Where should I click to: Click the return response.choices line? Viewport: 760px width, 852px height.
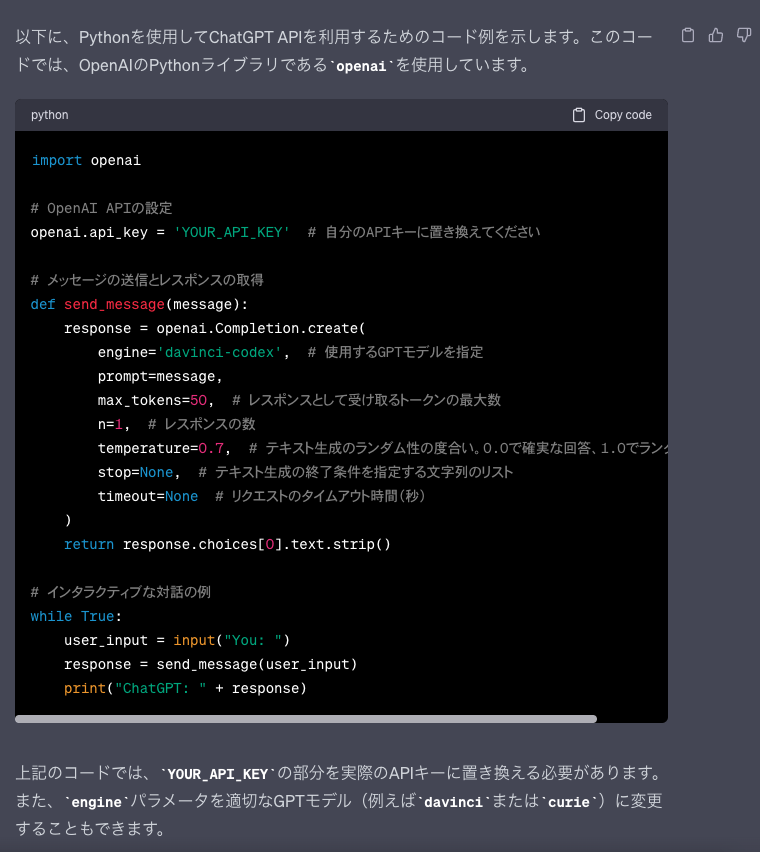tap(227, 544)
